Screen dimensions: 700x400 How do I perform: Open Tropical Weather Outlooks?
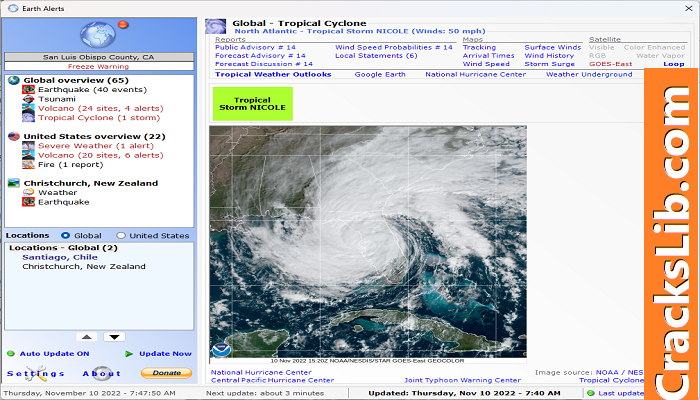coord(273,75)
